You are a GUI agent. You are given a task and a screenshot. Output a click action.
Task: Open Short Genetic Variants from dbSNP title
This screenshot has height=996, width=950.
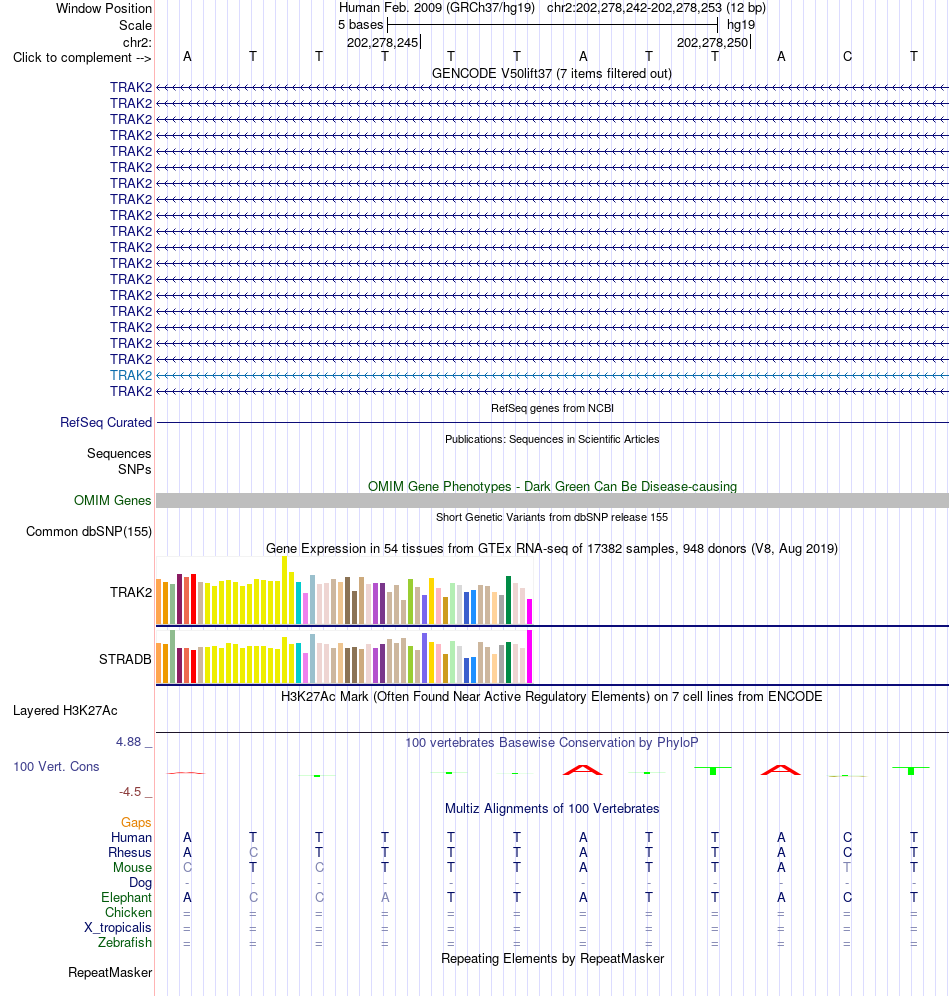[x=552, y=518]
